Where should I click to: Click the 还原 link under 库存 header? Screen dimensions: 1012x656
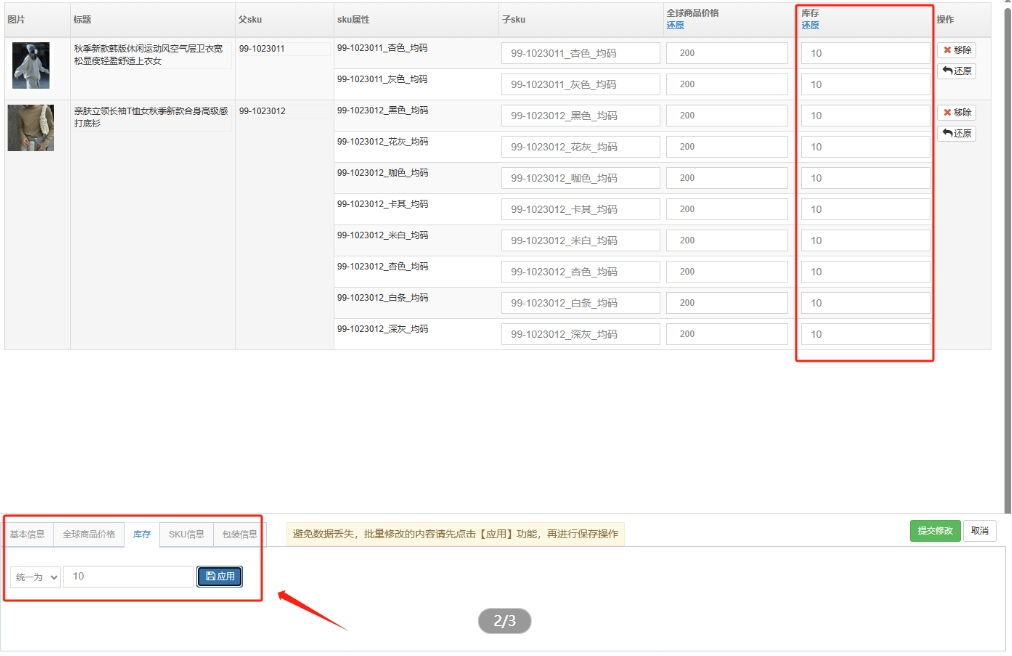[x=810, y=25]
